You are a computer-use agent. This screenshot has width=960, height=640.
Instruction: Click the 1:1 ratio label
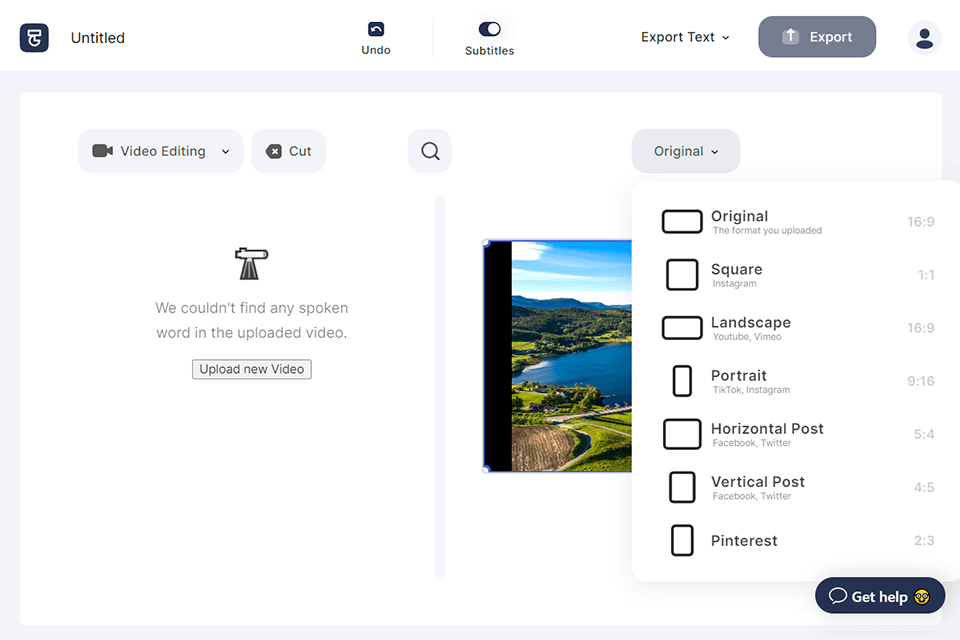pos(926,276)
